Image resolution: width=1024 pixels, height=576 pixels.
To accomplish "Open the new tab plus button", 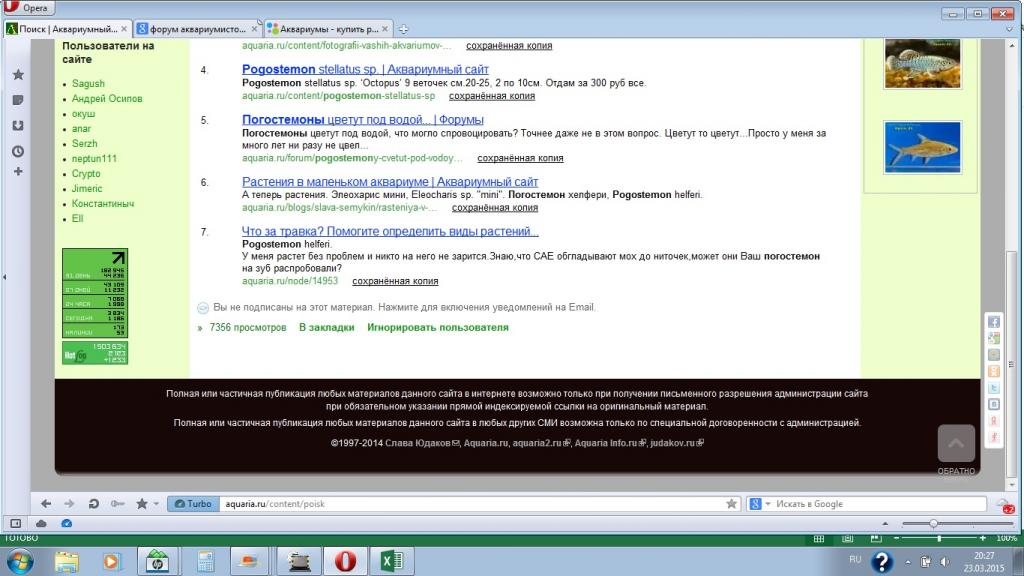I will 404,29.
